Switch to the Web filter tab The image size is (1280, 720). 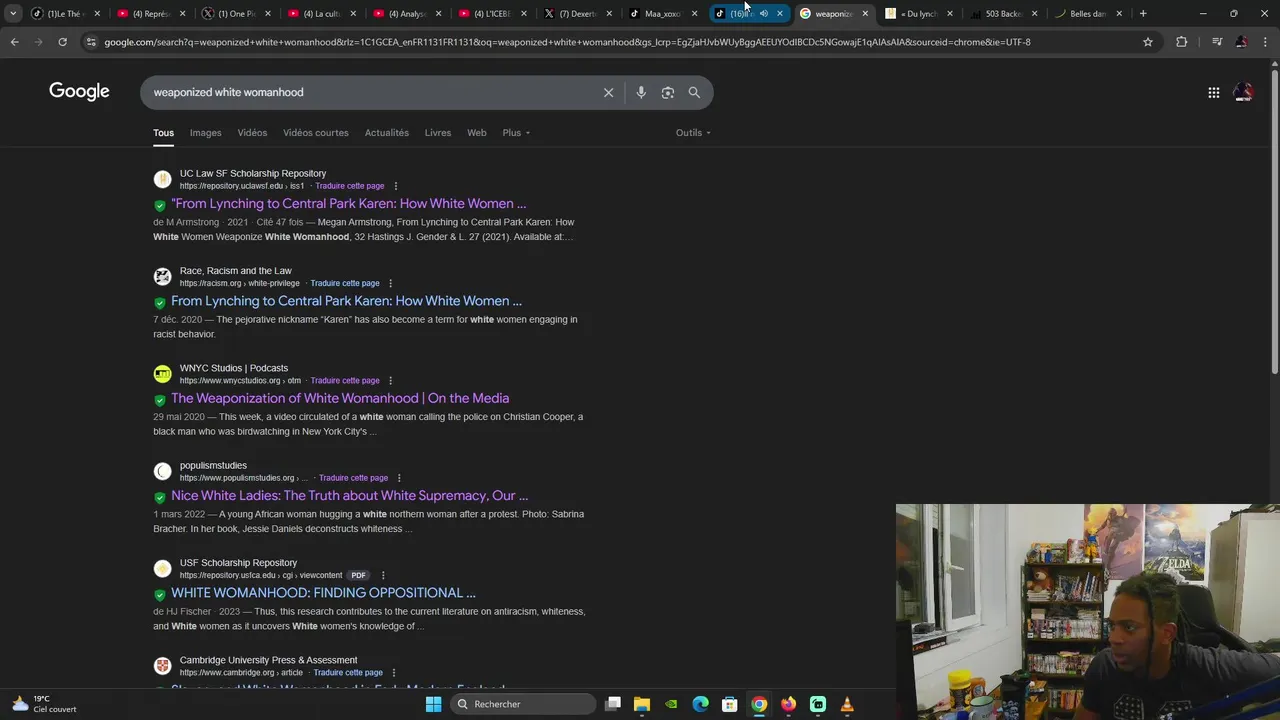tap(477, 133)
